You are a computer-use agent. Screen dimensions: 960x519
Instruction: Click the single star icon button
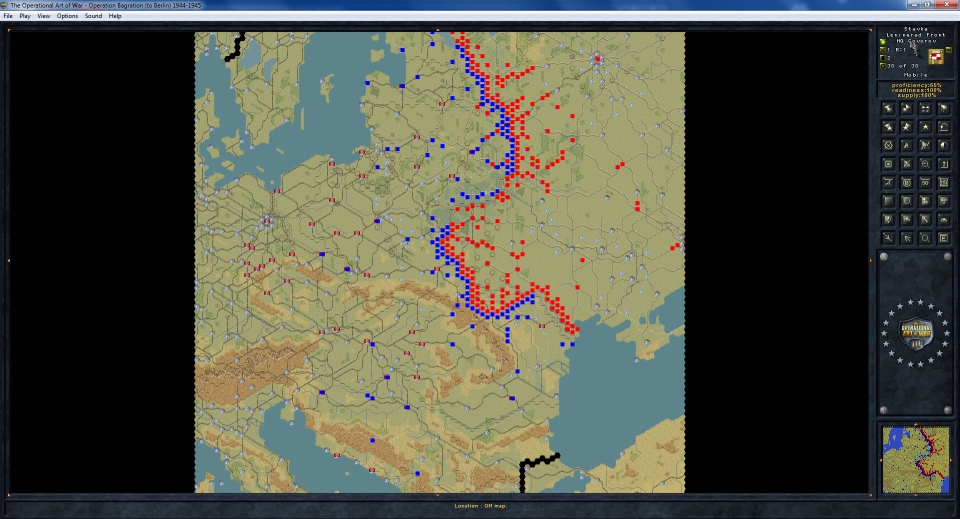click(925, 127)
